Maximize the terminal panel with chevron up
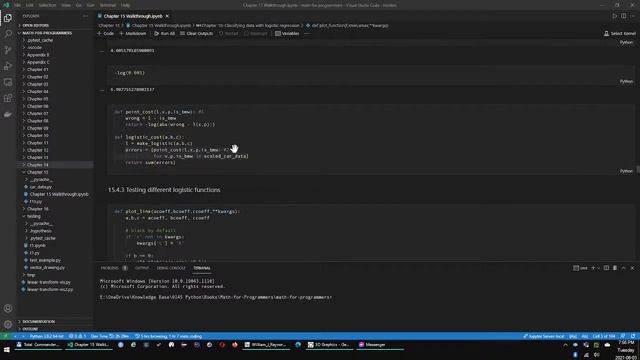 (624, 268)
